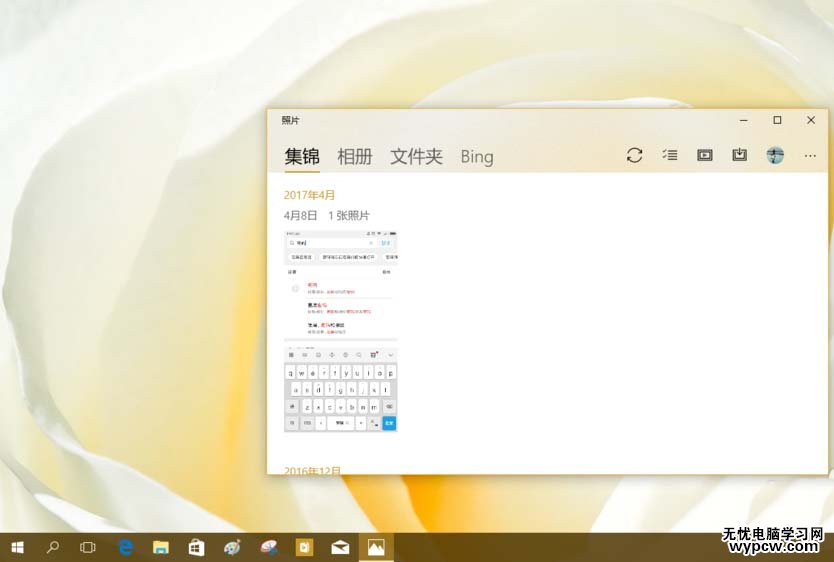Start a slideshow with the play icon

coord(705,155)
